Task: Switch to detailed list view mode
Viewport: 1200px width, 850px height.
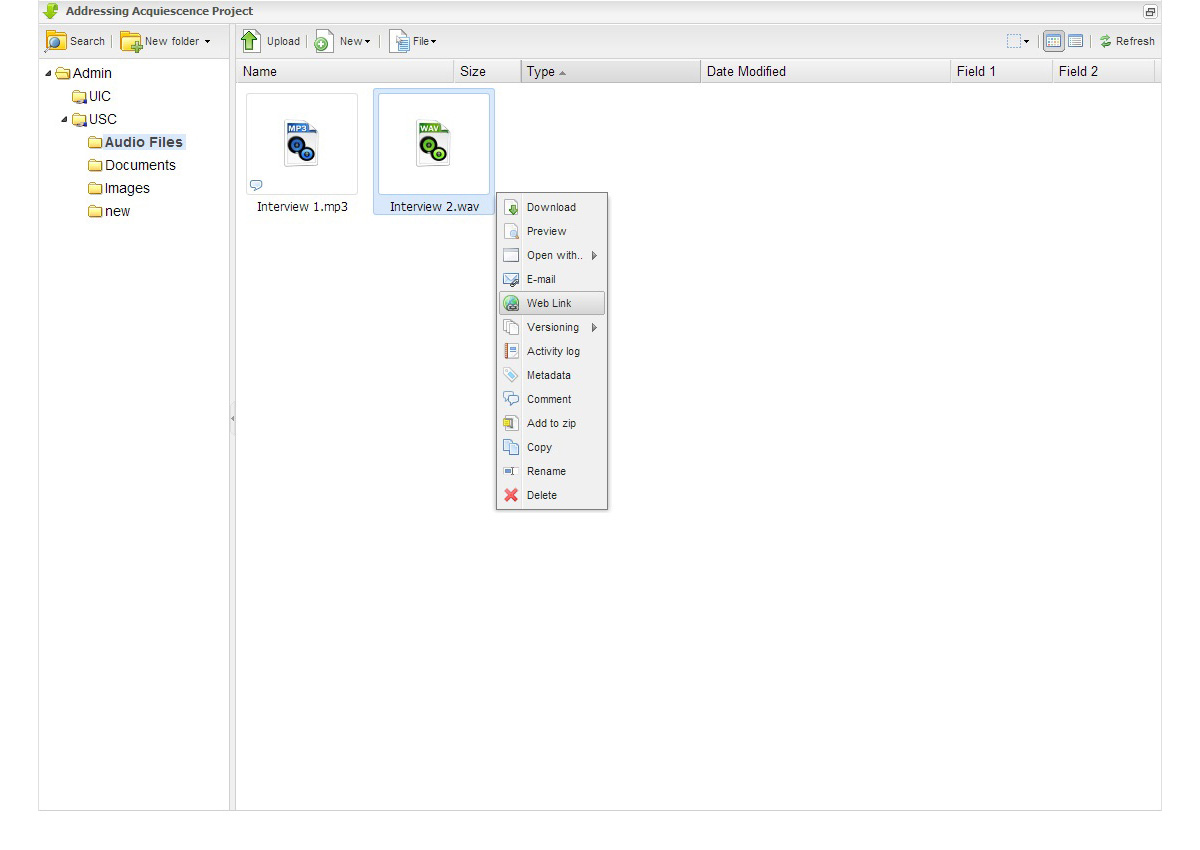Action: (1075, 41)
